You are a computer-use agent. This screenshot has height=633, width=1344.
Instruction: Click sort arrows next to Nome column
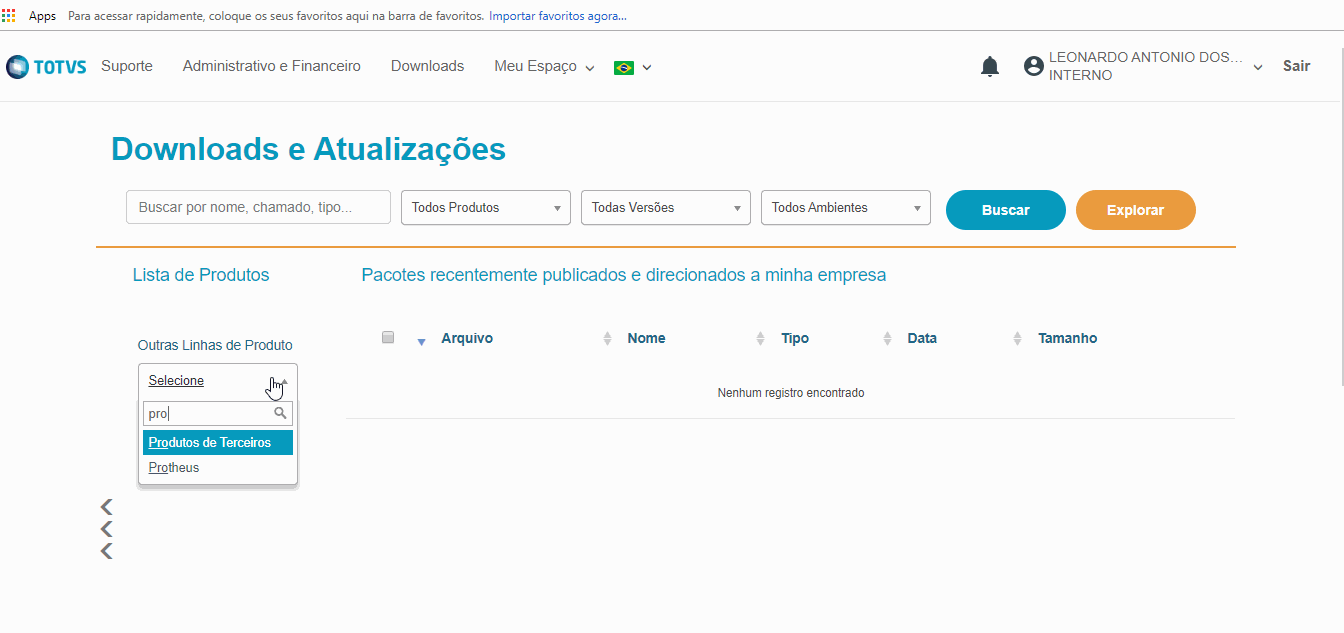607,339
